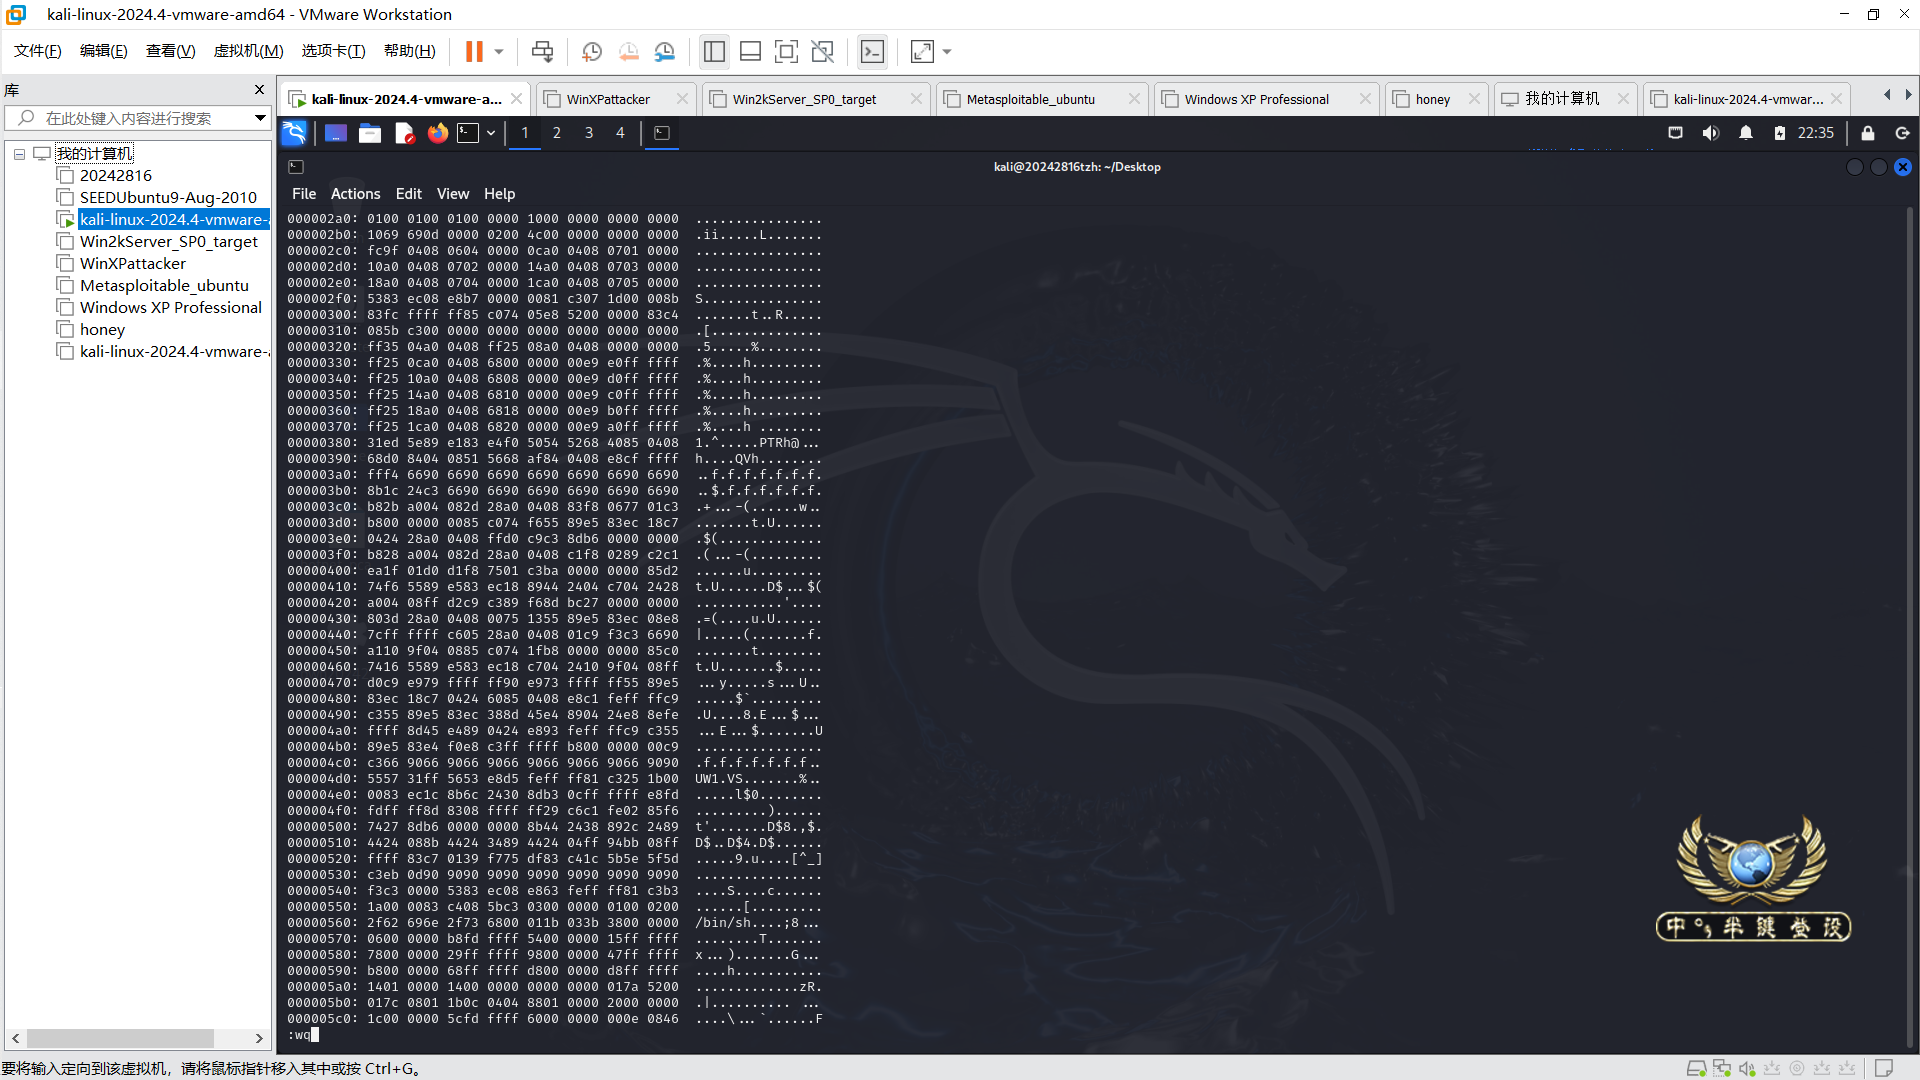
Task: Select Metasploitable_ubuntu in the library tree
Action: pos(164,286)
